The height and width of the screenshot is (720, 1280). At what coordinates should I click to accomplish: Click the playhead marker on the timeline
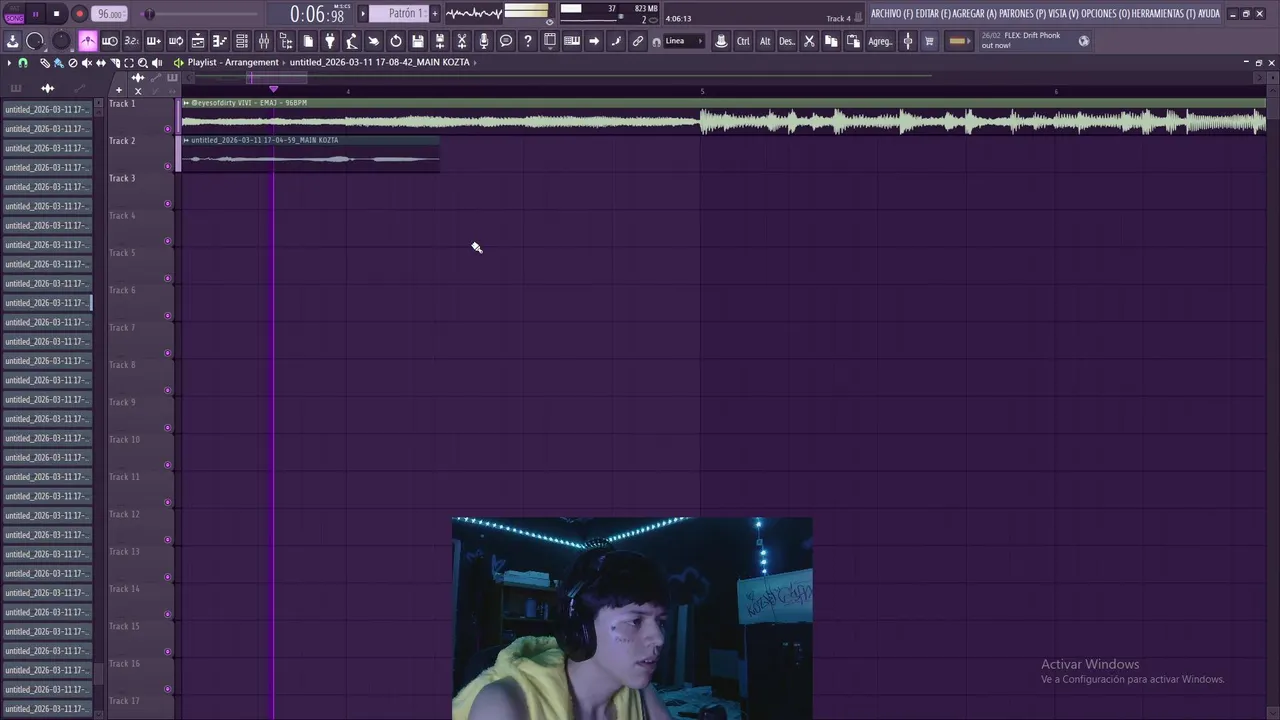(273, 89)
